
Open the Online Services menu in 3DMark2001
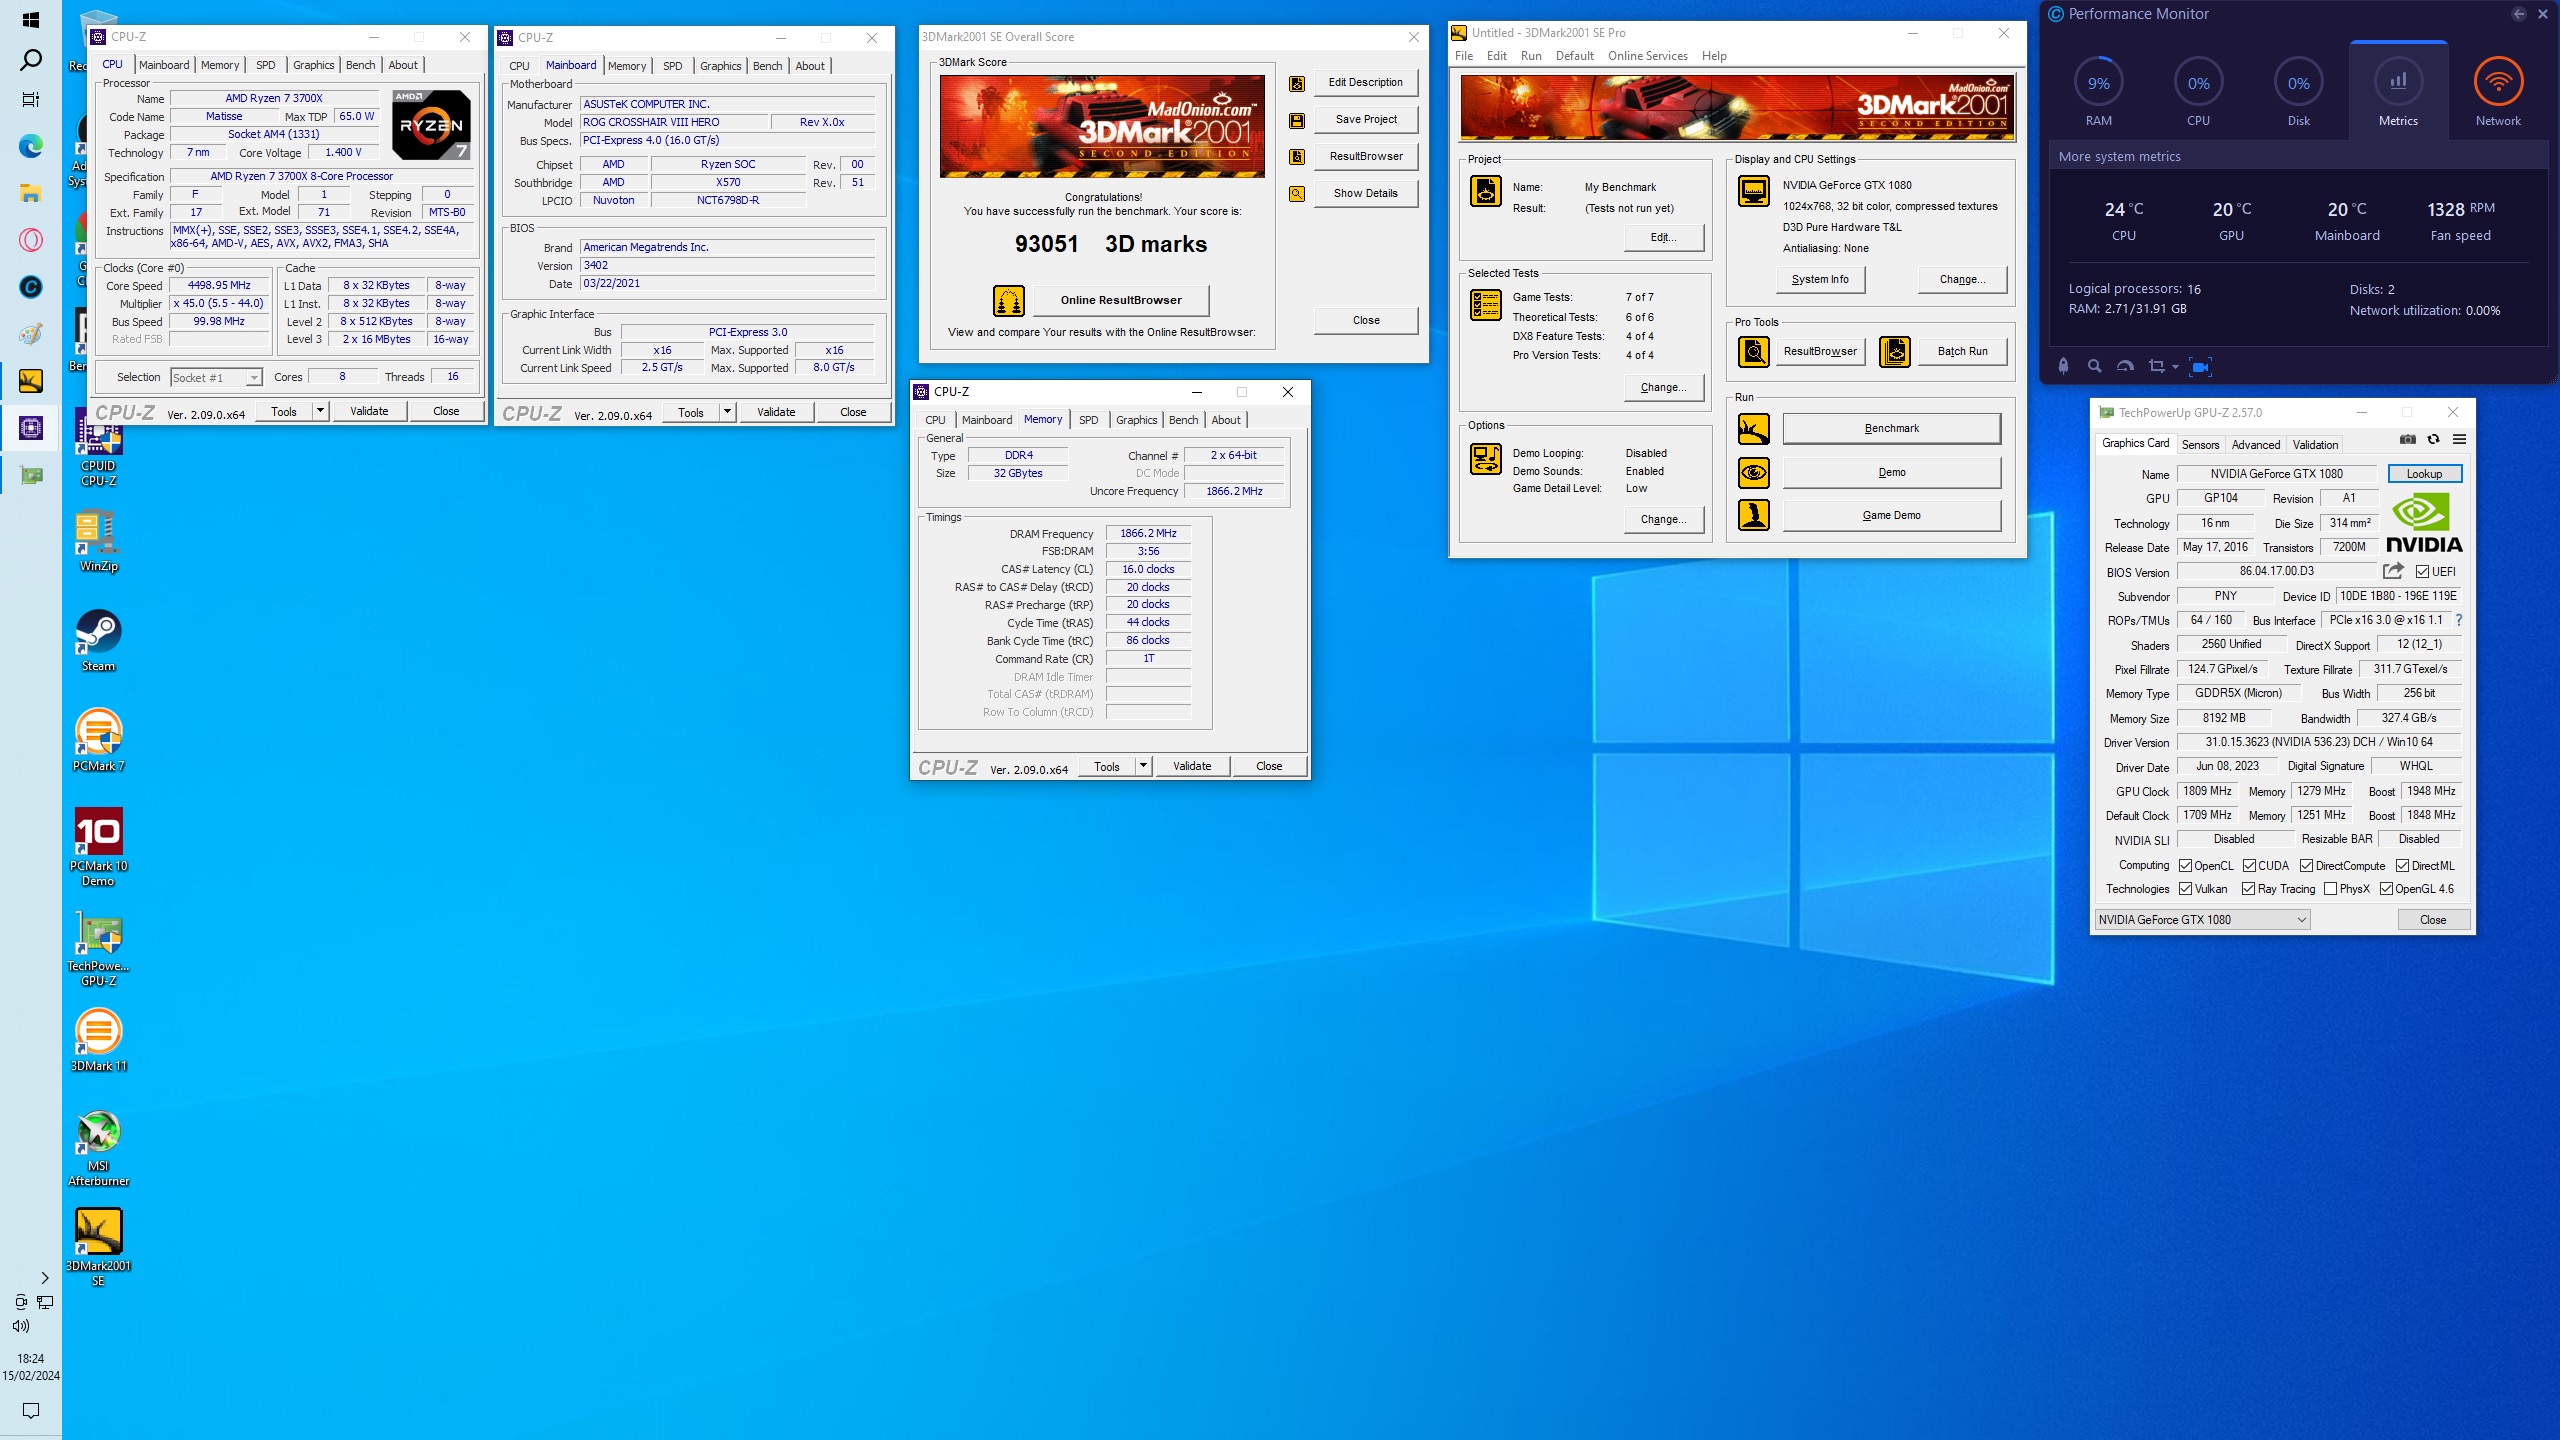point(1647,56)
